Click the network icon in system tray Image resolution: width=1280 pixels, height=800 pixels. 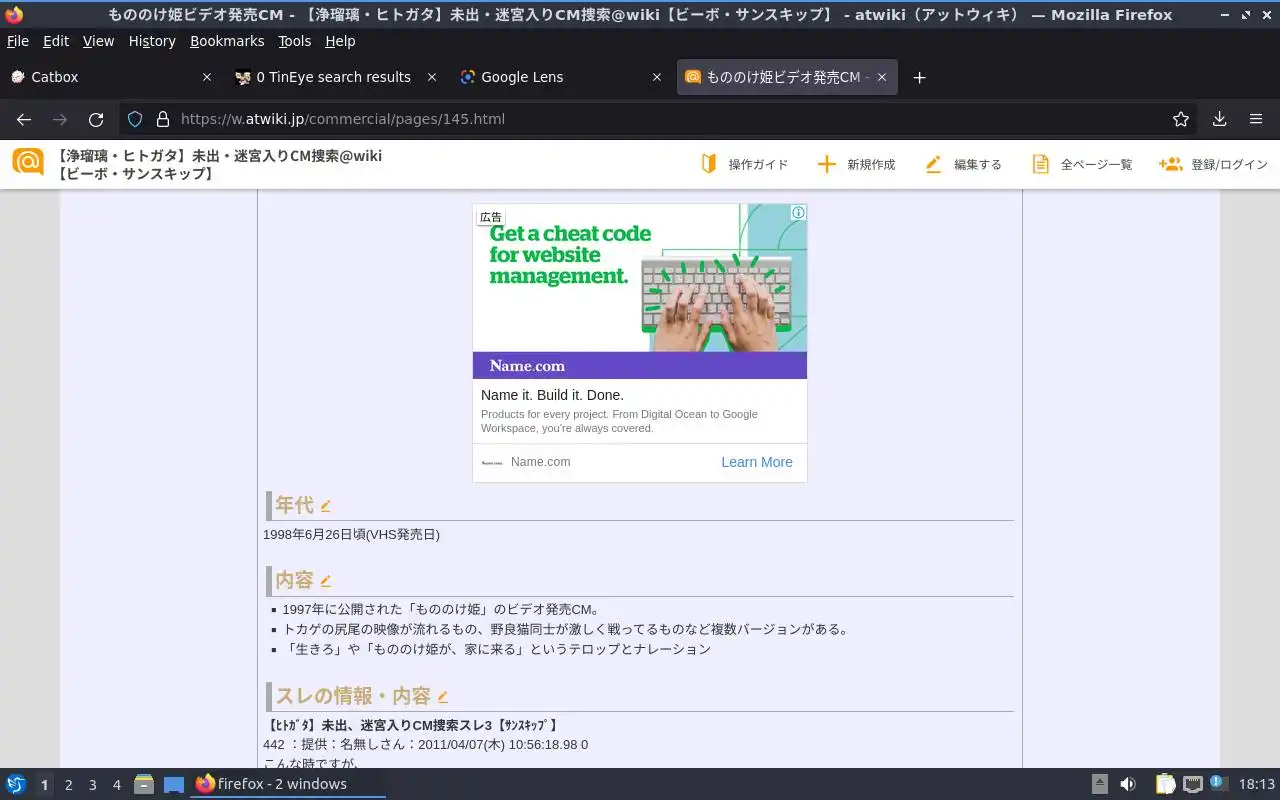click(x=1192, y=784)
